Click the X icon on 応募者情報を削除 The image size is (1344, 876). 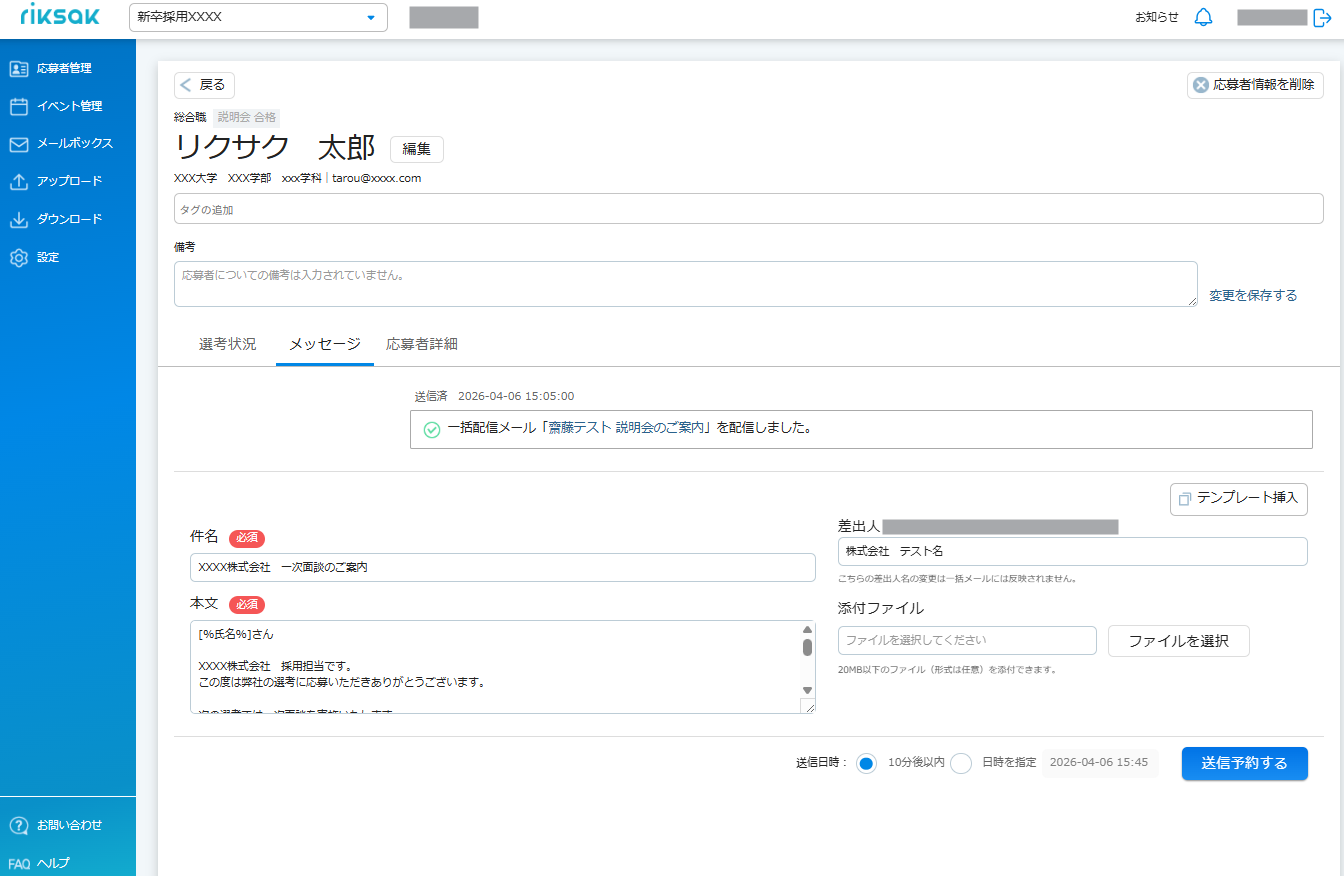[1200, 85]
